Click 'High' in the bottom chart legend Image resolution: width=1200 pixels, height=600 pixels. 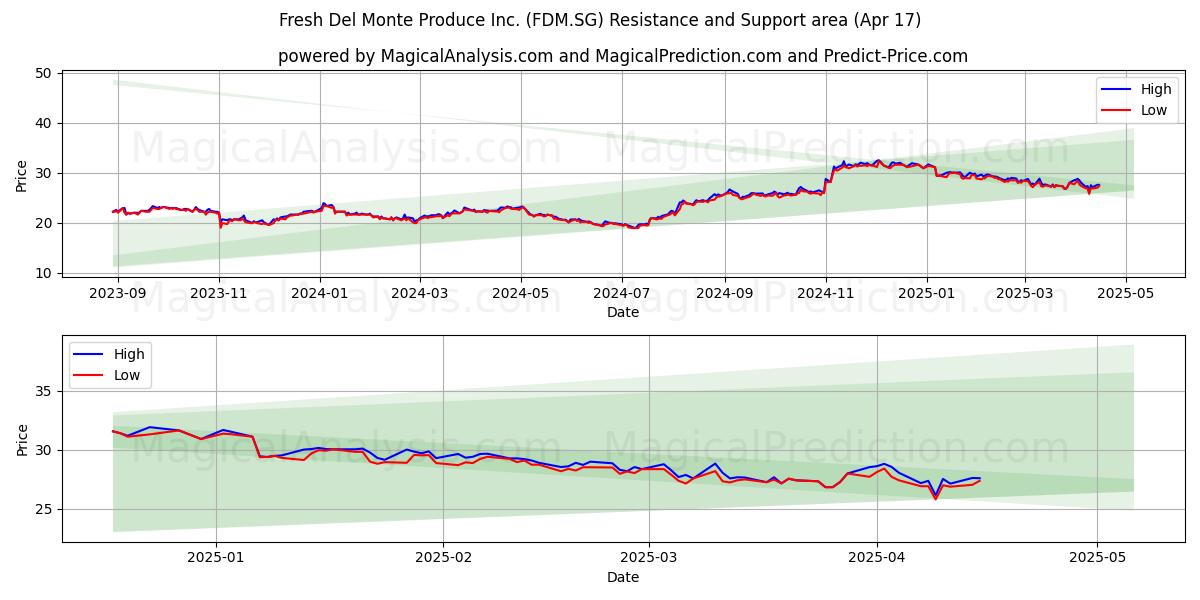pyautogui.click(x=129, y=354)
